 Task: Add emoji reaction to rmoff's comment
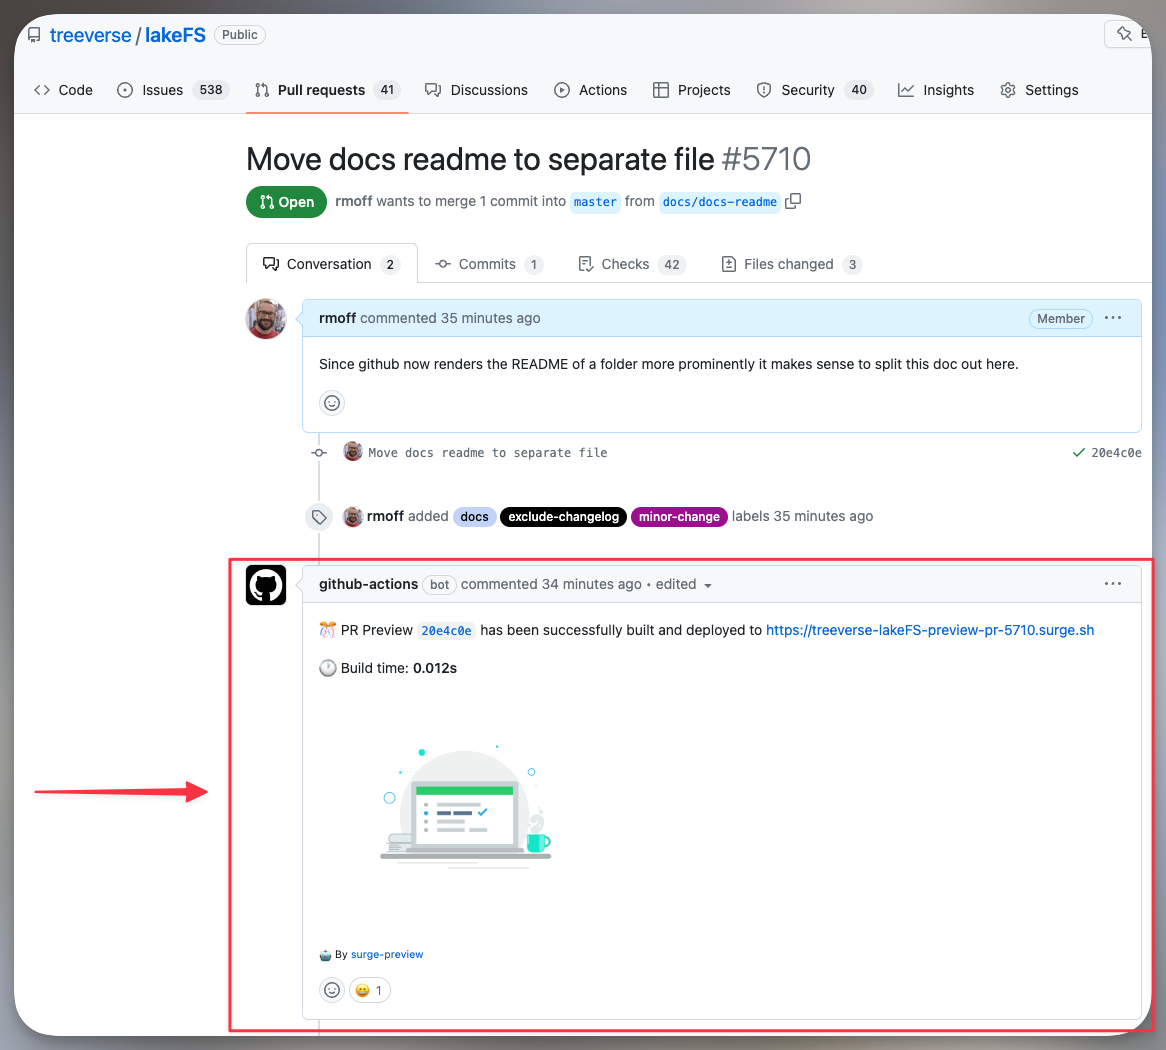332,403
